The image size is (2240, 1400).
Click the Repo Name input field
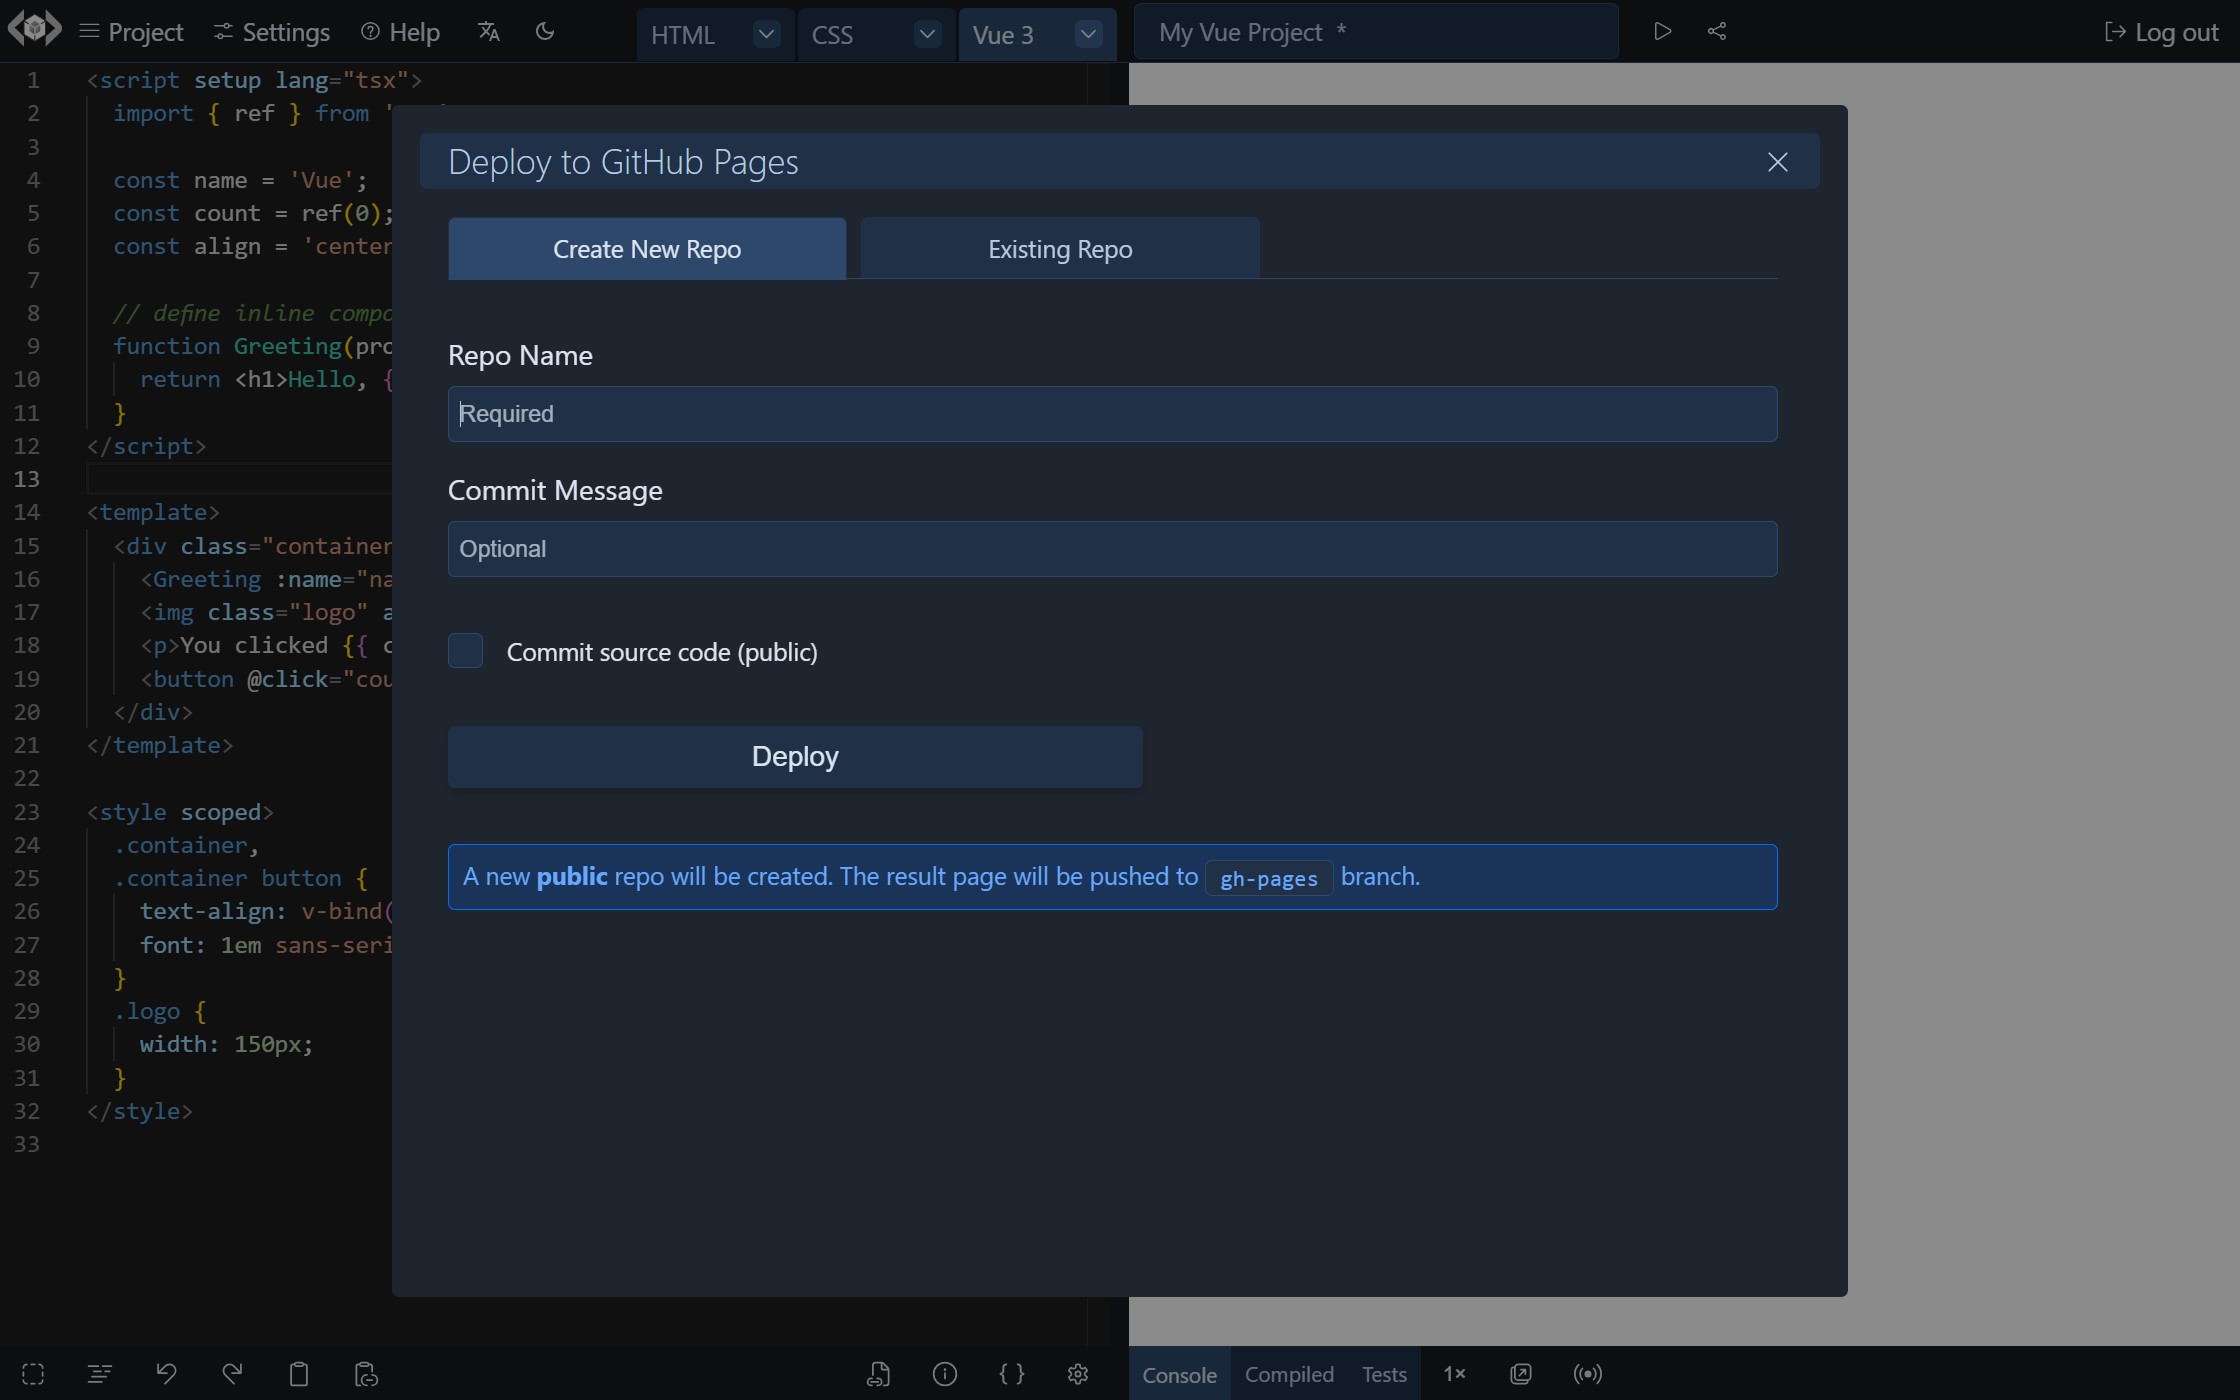[x=1111, y=413]
